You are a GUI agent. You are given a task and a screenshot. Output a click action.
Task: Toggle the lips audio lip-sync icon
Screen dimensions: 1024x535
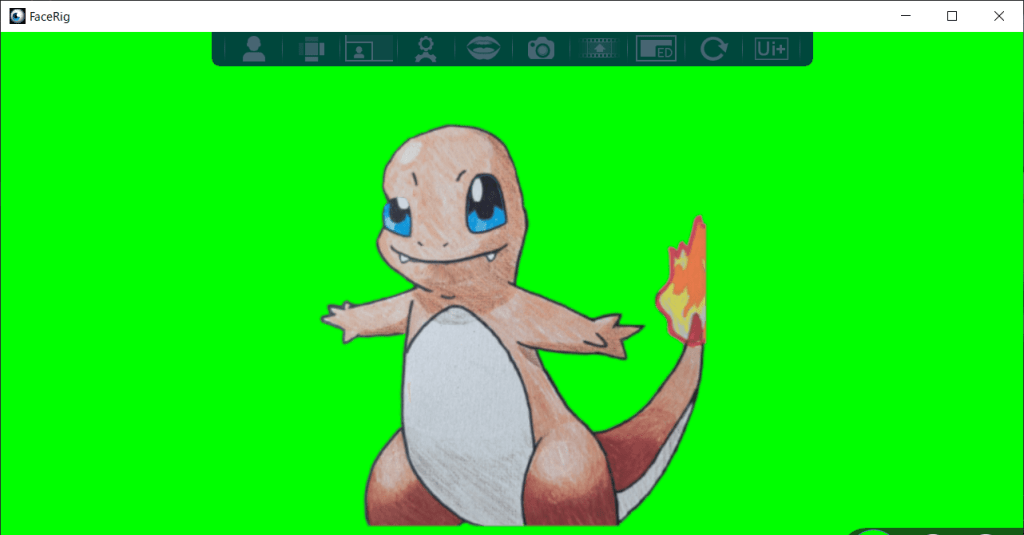pos(484,49)
